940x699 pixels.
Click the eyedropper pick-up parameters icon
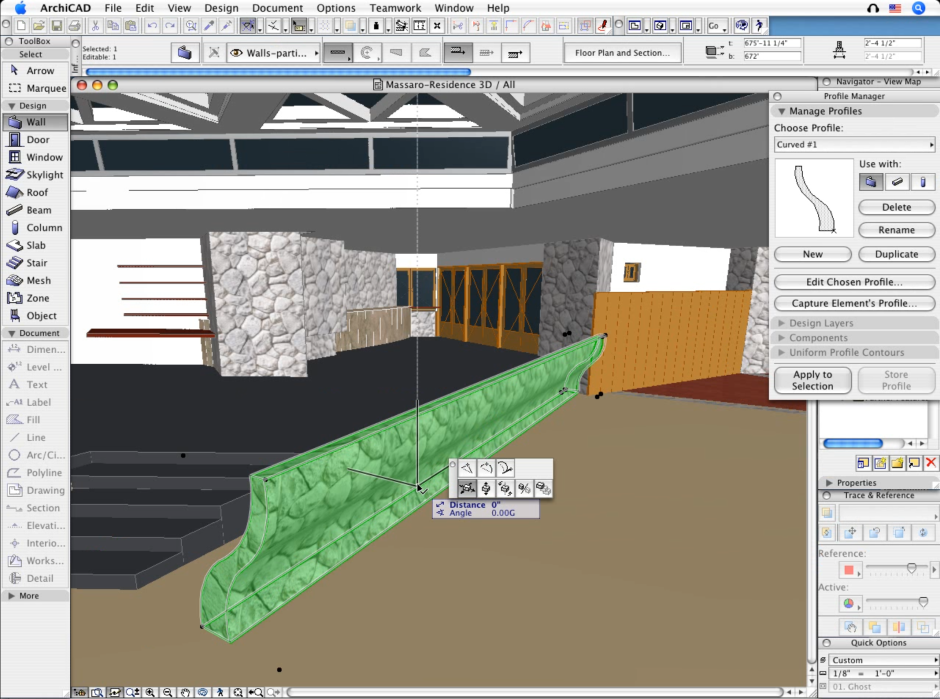point(209,26)
